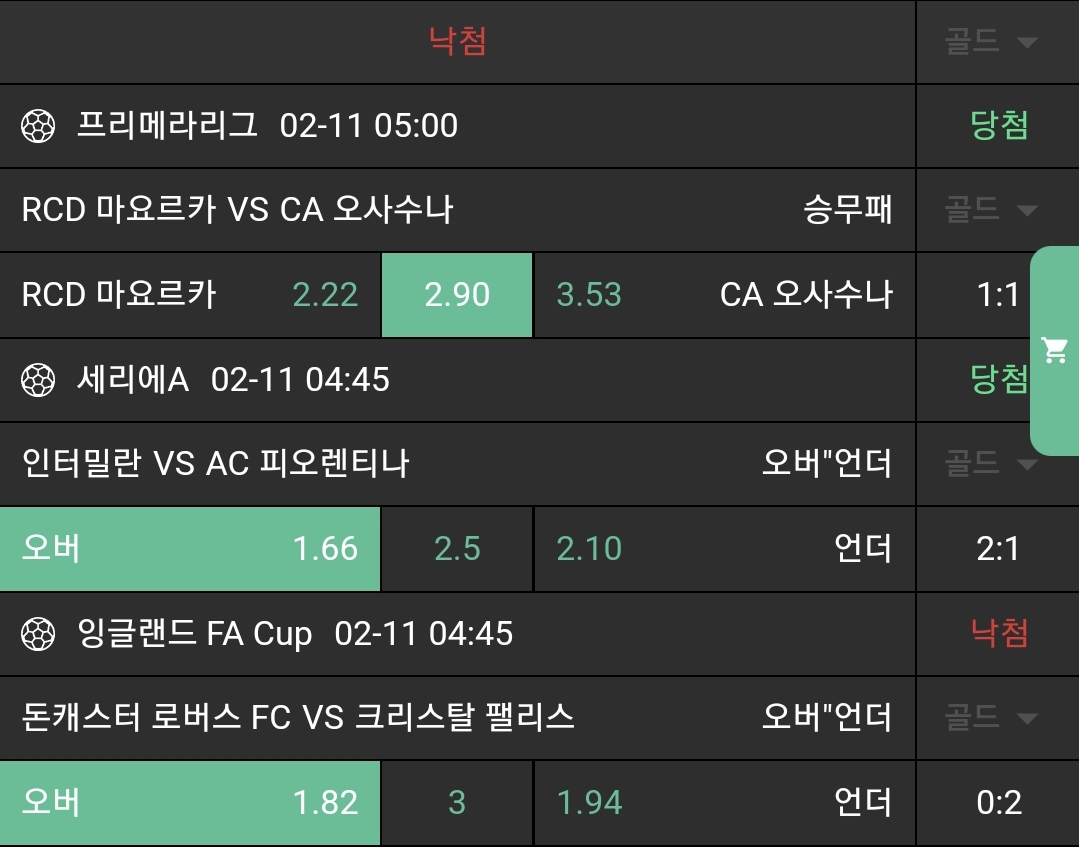Open the 골드 dropdown for the 돈캐스터 match

tap(991, 717)
